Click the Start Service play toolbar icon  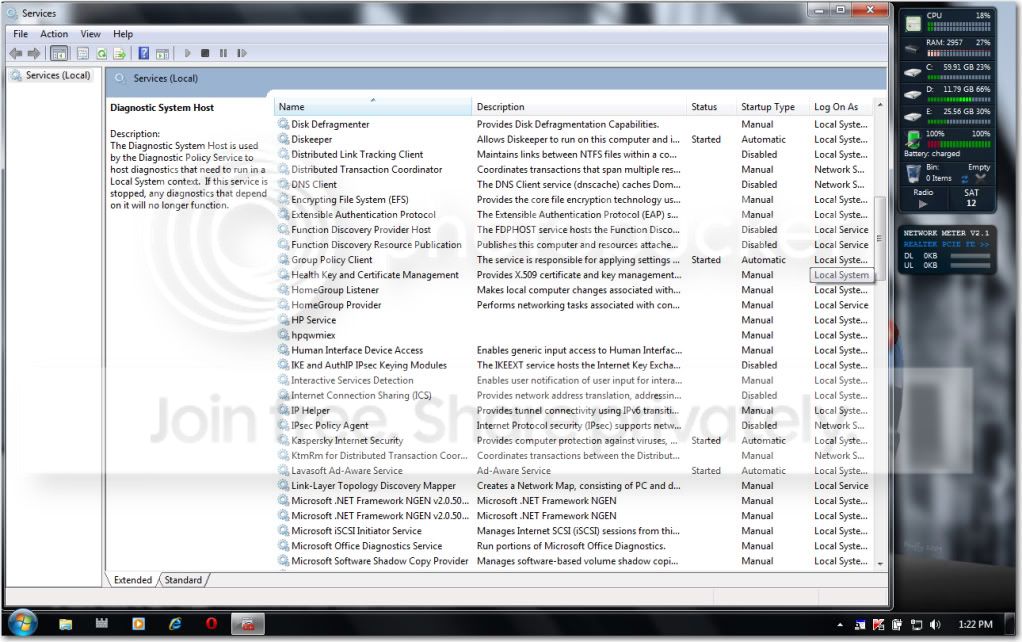pos(188,53)
